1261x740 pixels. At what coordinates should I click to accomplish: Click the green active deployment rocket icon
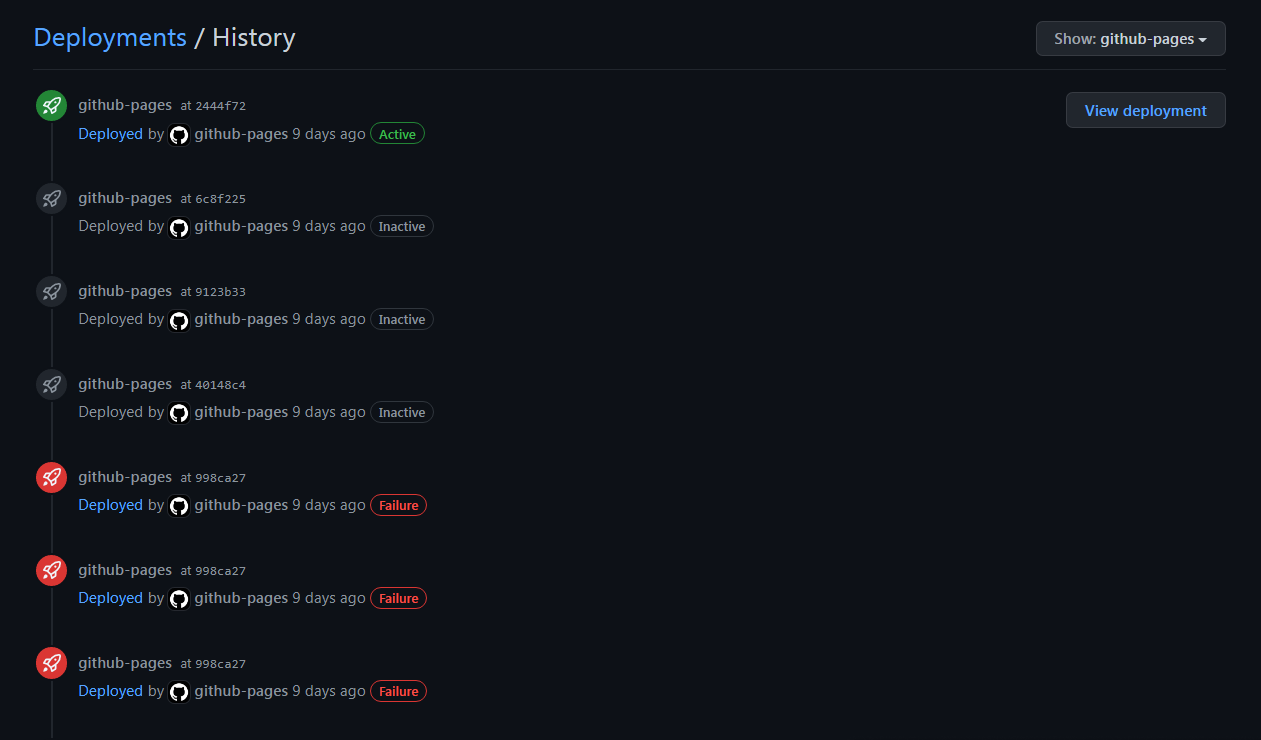pos(51,105)
